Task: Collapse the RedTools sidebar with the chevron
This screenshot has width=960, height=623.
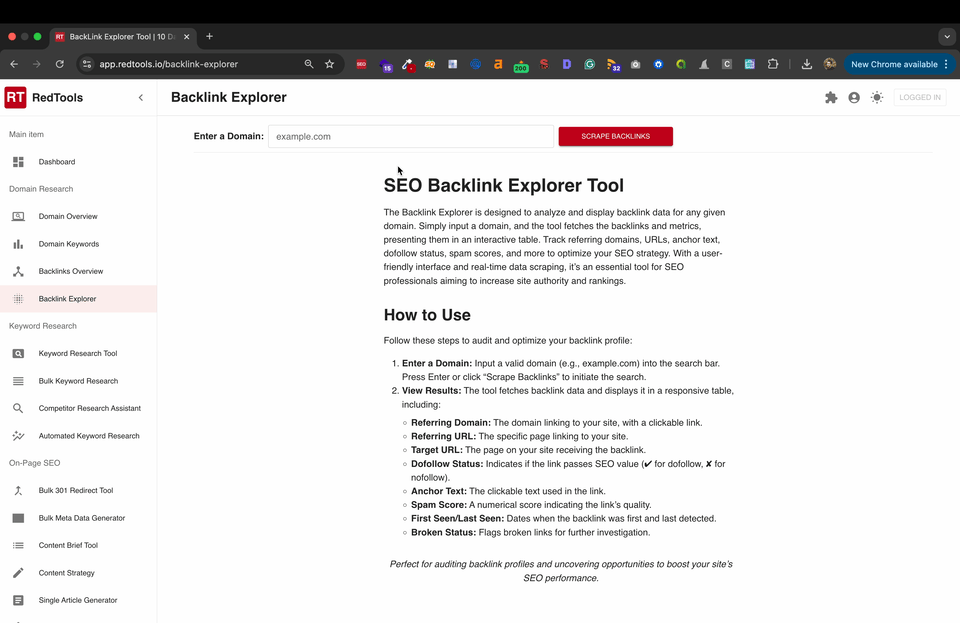Action: [x=141, y=97]
